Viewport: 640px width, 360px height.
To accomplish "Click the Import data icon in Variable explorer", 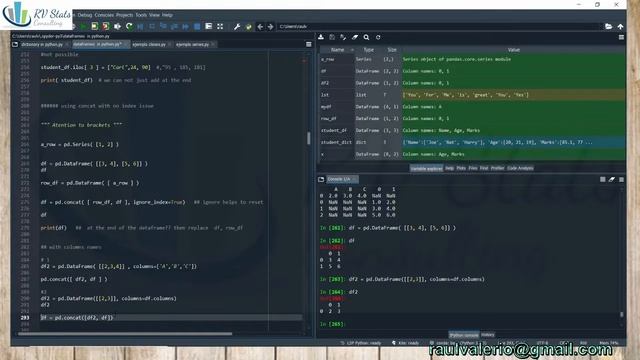I will 321,37.
